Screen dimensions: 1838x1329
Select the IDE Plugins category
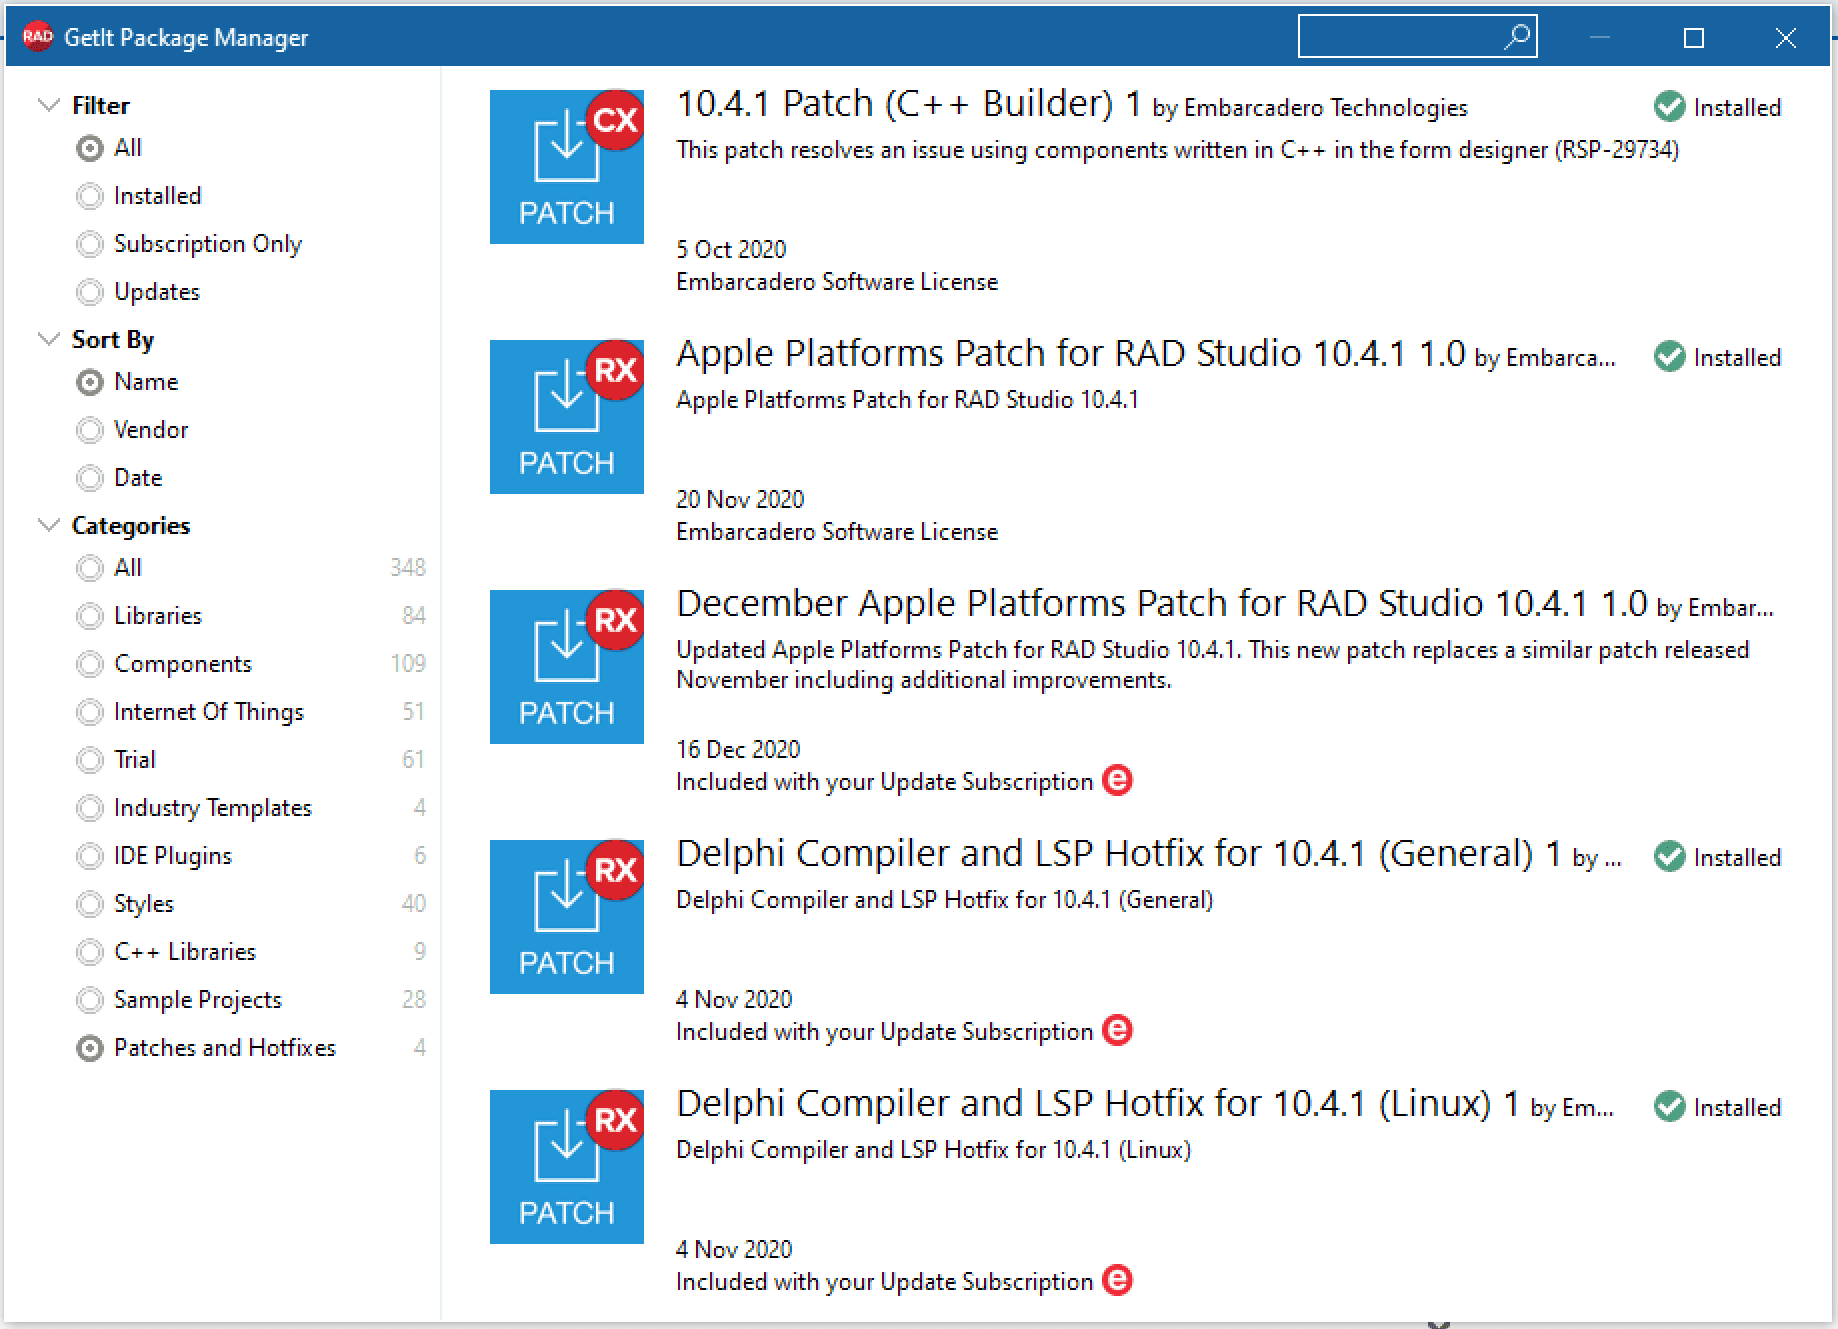coord(90,856)
